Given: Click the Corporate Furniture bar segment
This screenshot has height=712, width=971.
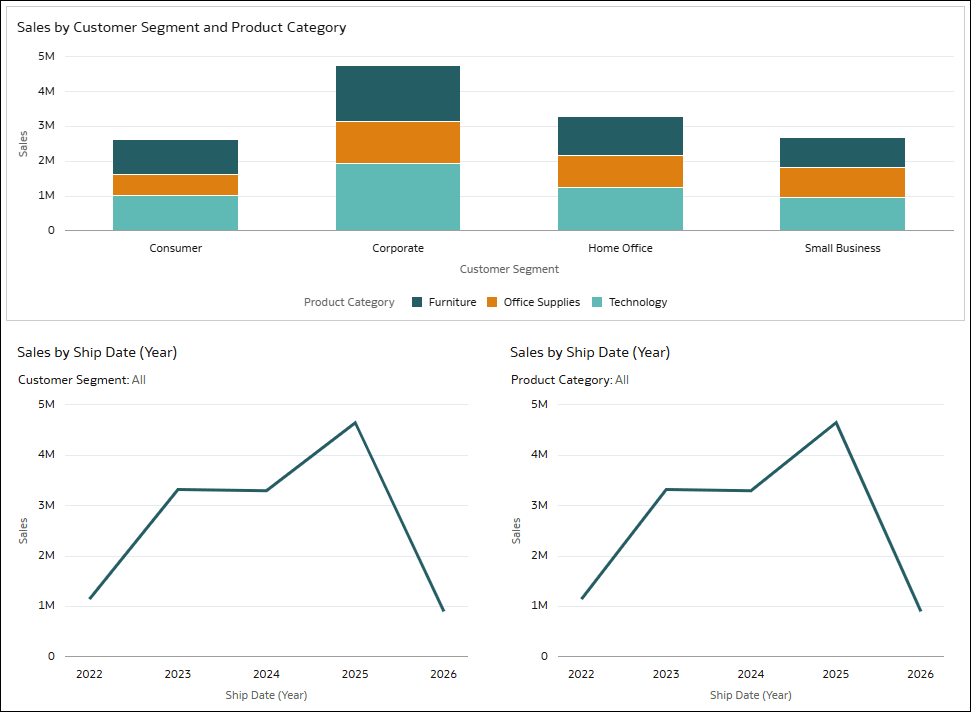Looking at the screenshot, I should pyautogui.click(x=398, y=93).
